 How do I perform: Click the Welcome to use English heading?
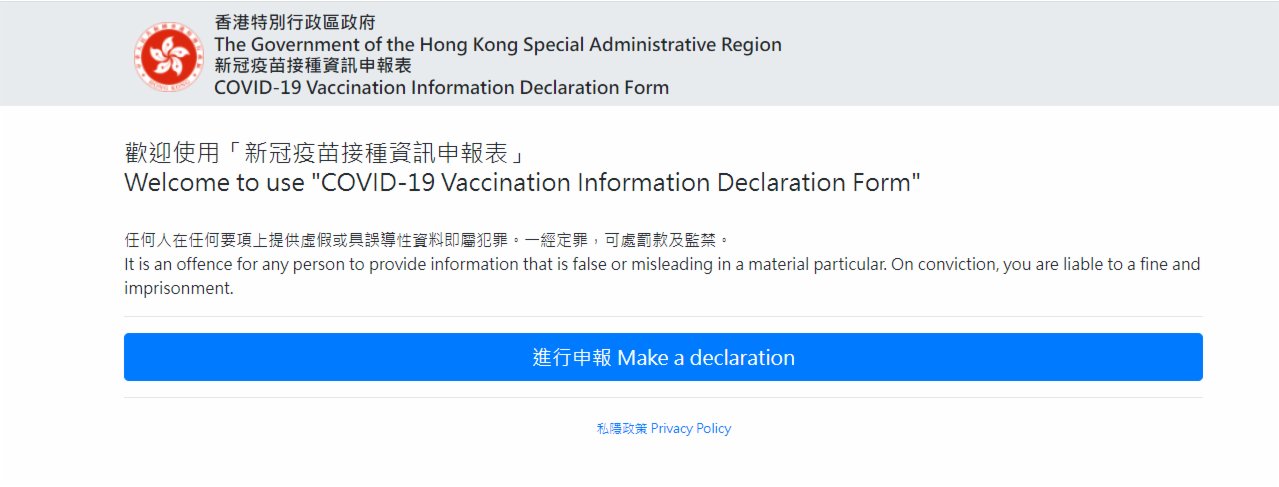(522, 184)
